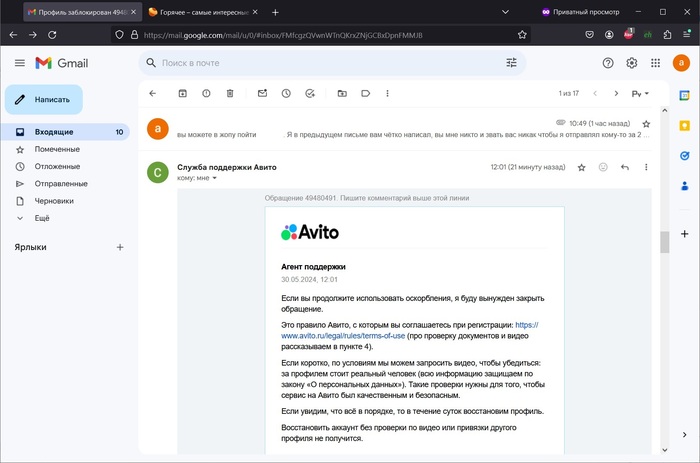Expand the 'Ещё' sidebar section

42,217
